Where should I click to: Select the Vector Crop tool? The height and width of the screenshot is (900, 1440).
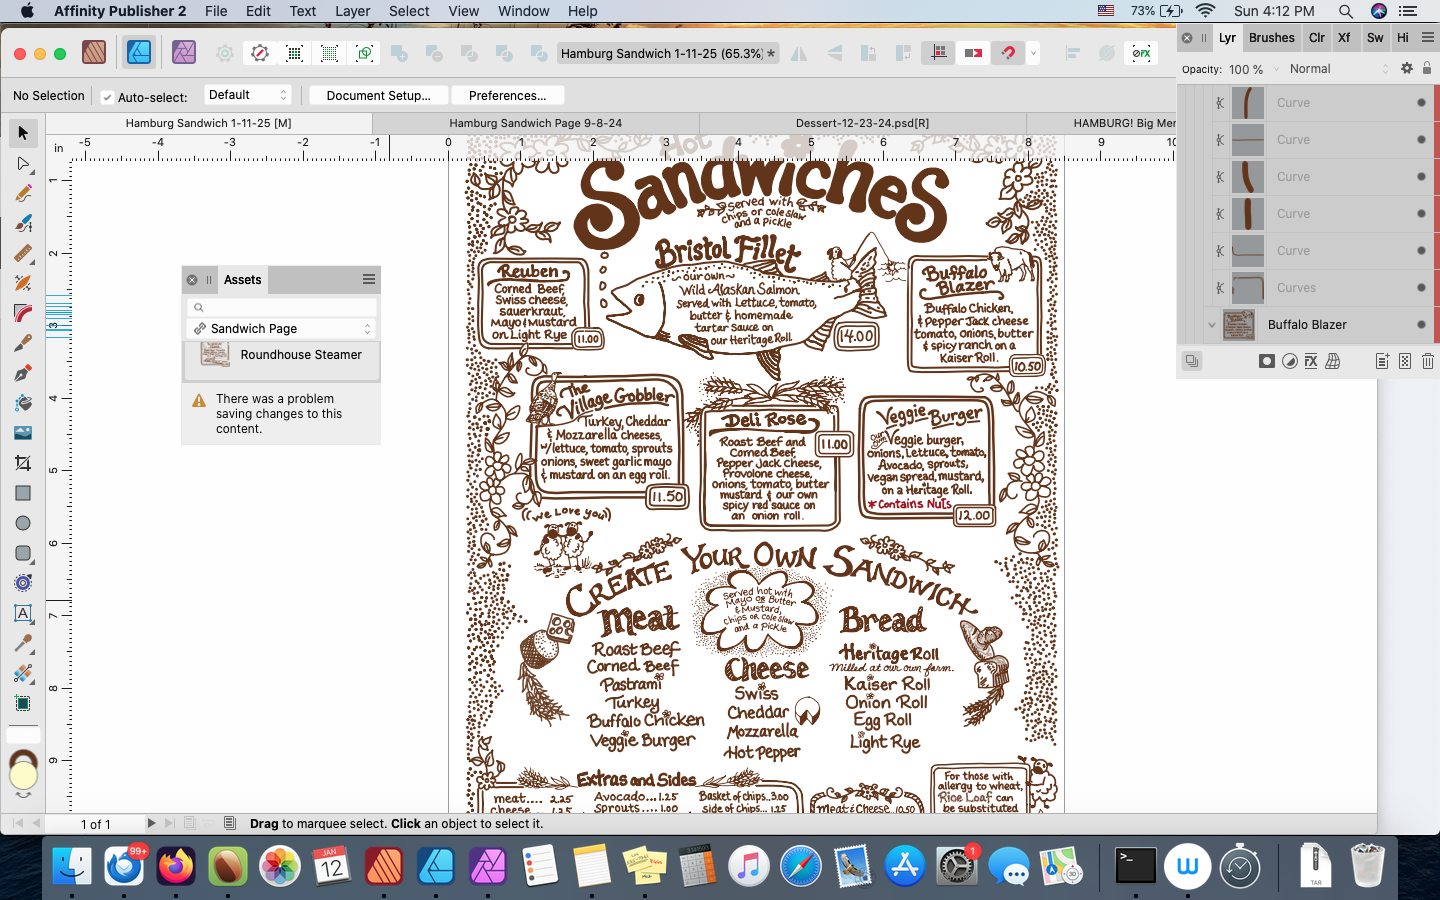point(23,463)
